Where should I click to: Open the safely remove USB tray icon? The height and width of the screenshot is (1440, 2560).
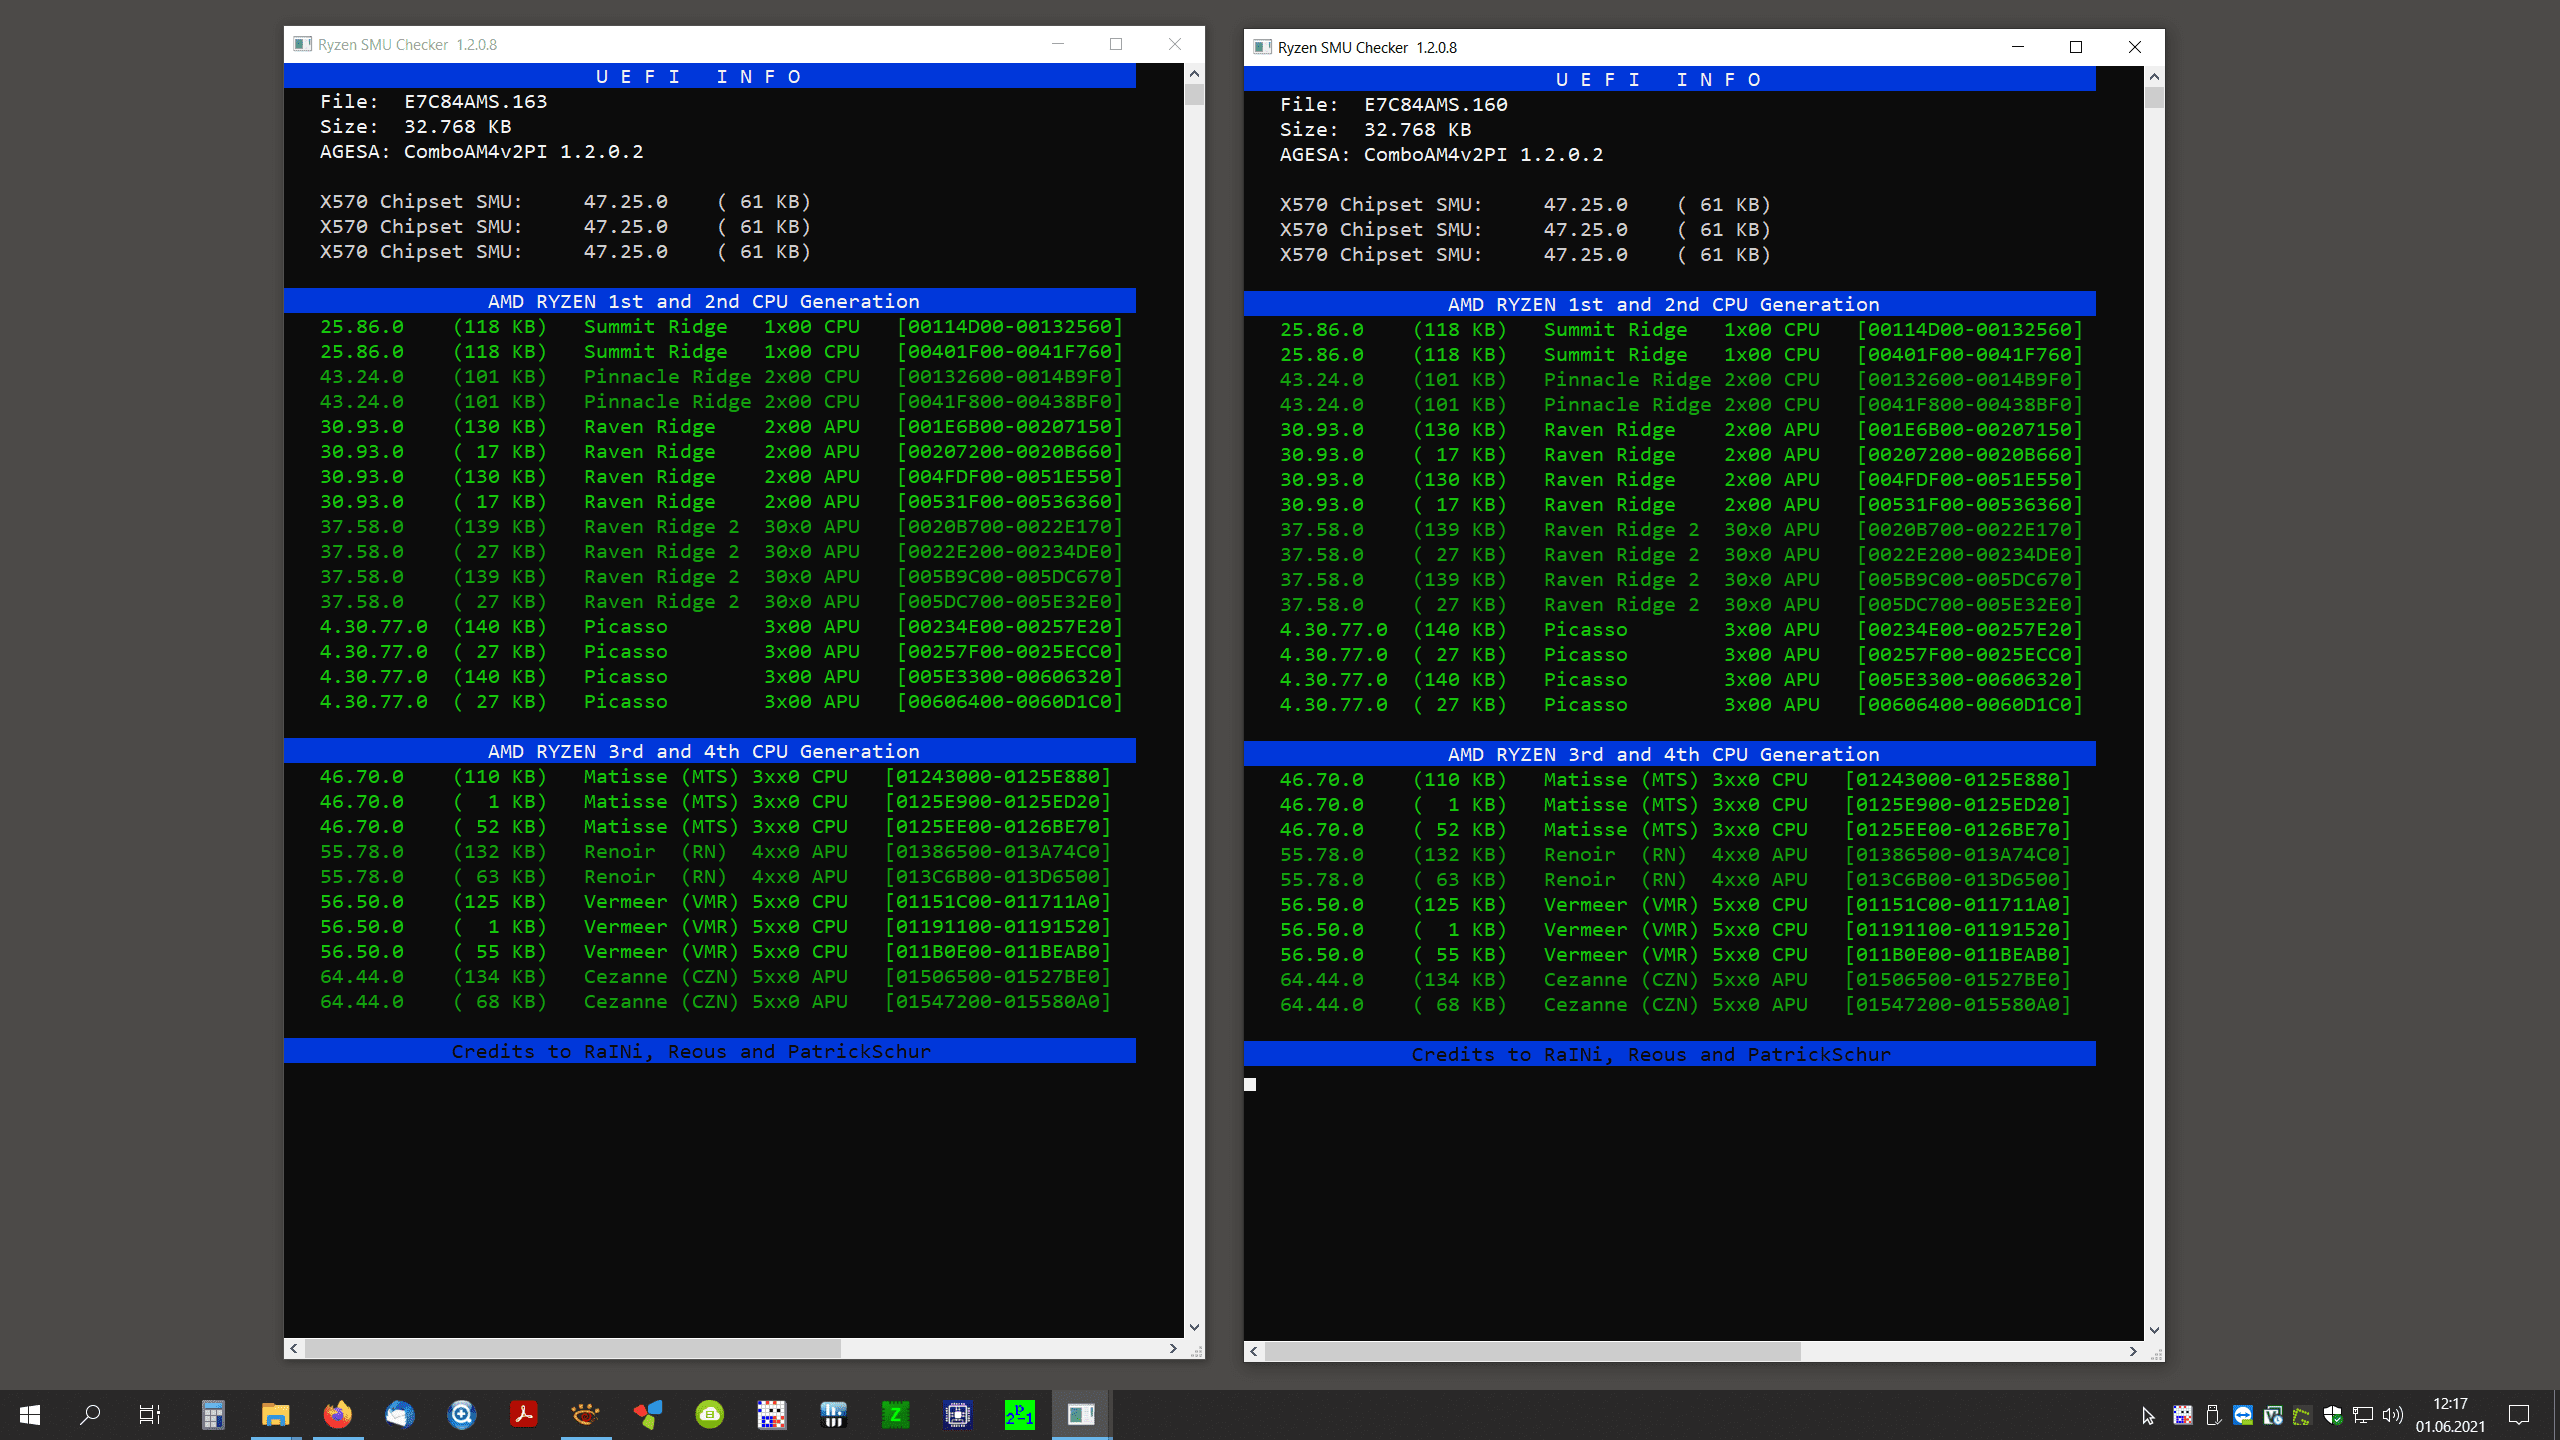pyautogui.click(x=2213, y=1415)
